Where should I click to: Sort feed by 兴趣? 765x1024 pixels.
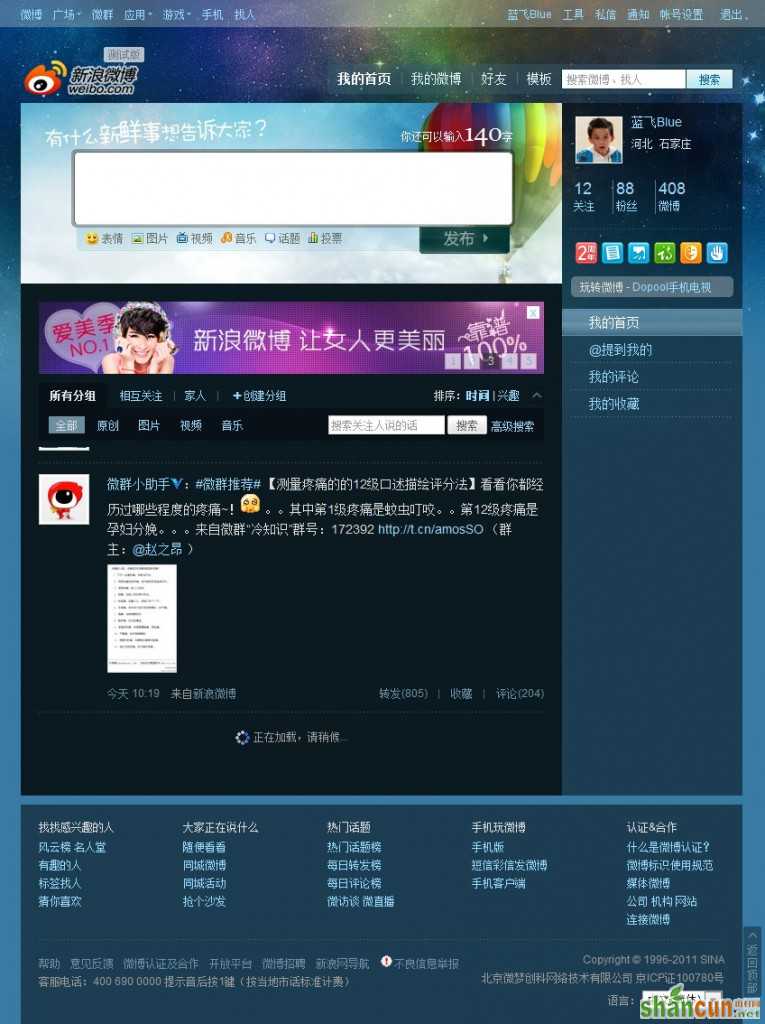[508, 396]
